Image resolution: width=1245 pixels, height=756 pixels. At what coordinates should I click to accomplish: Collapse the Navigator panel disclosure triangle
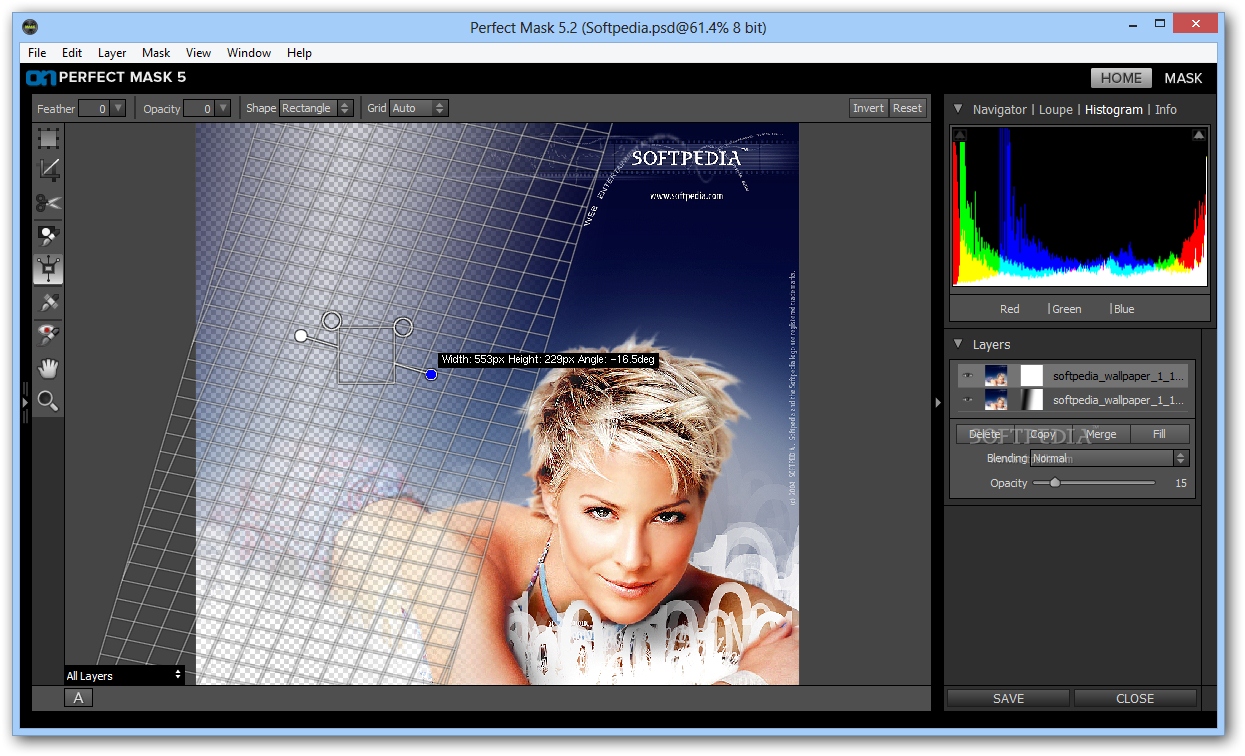(x=958, y=109)
